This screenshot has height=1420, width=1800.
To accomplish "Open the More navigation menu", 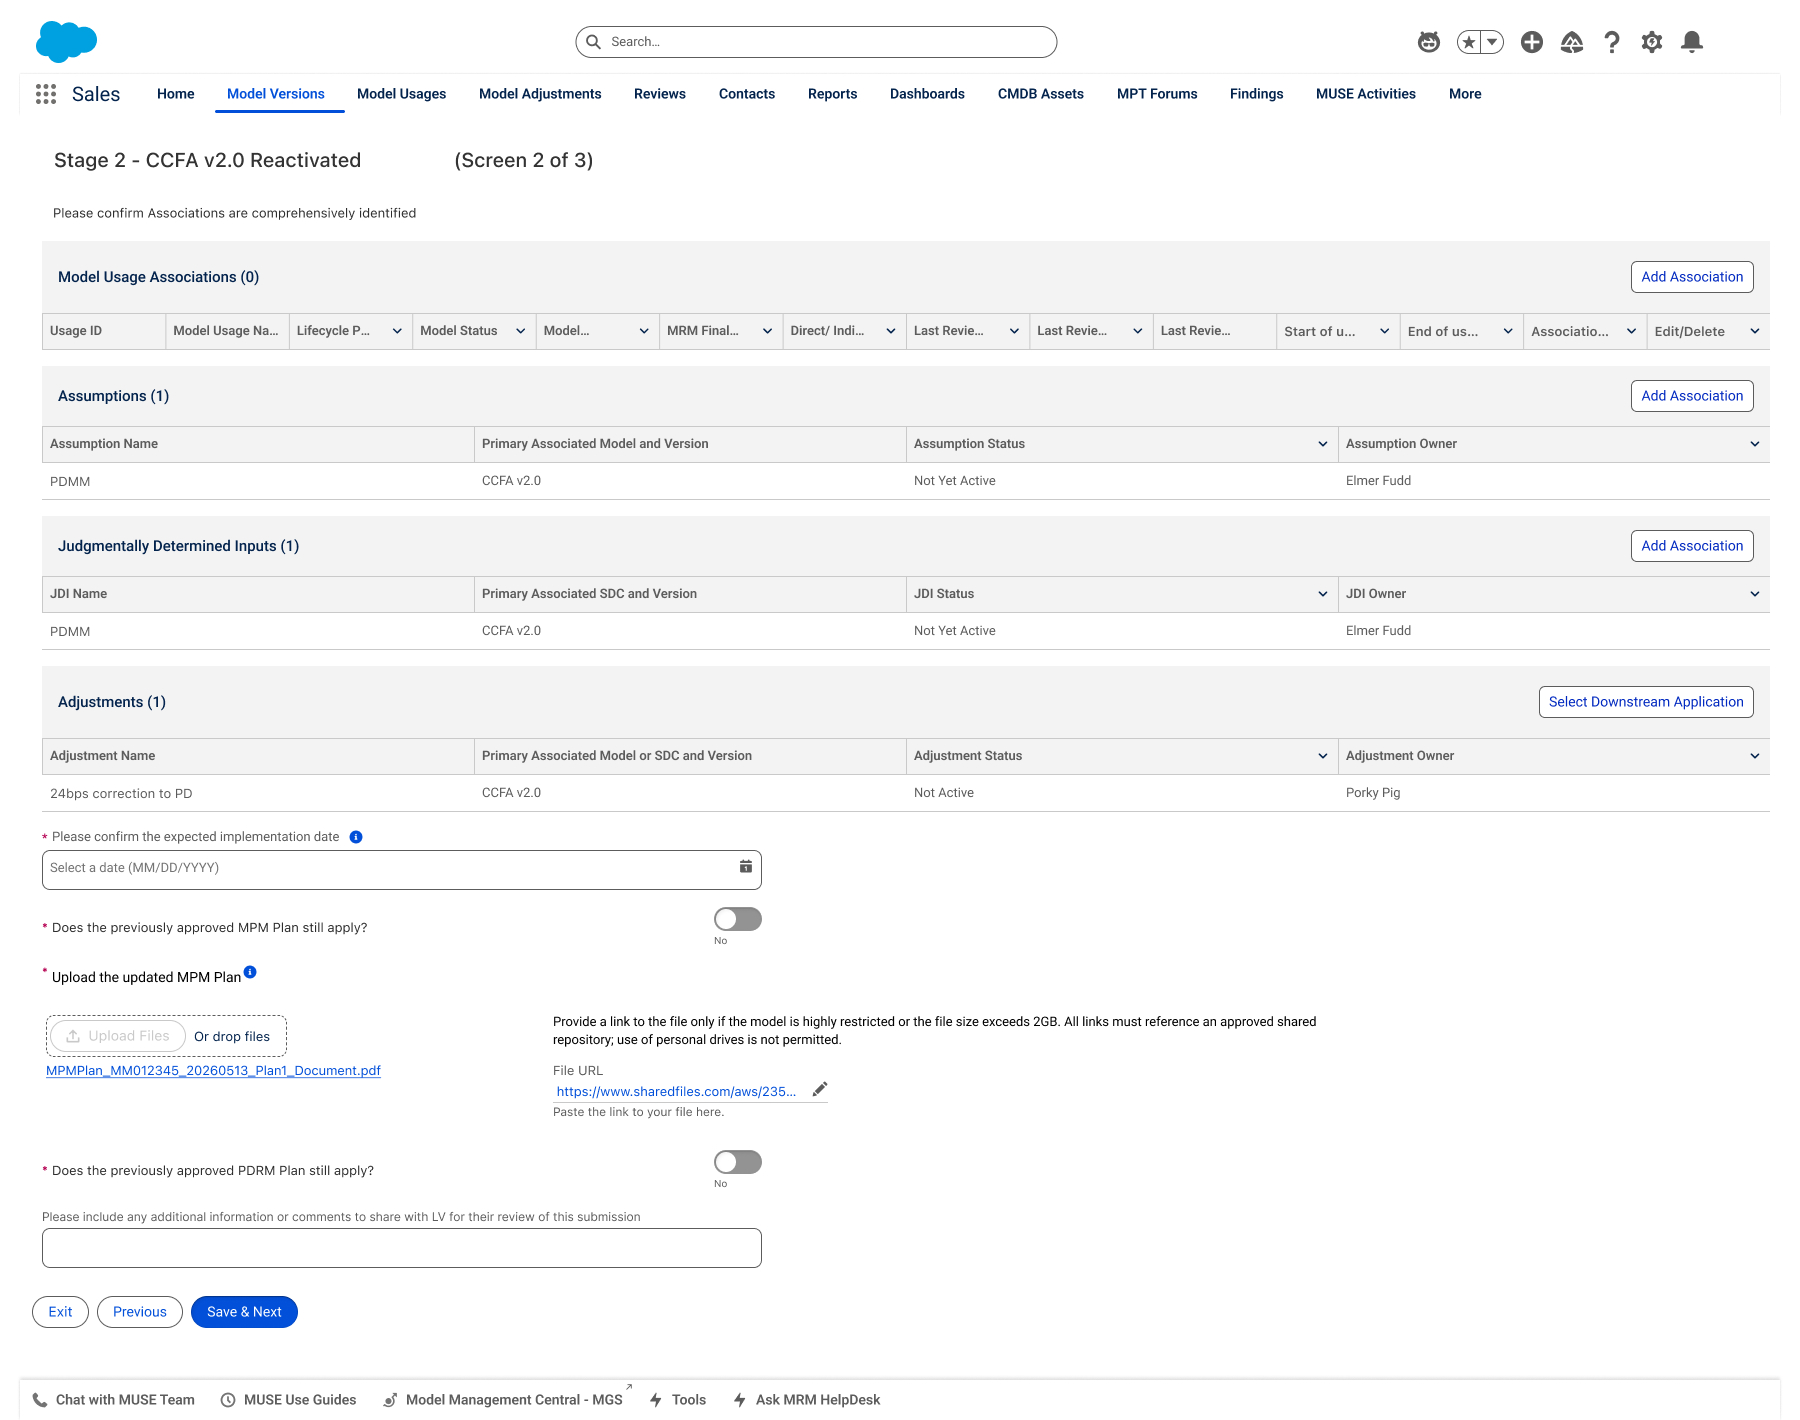I will click(x=1465, y=94).
